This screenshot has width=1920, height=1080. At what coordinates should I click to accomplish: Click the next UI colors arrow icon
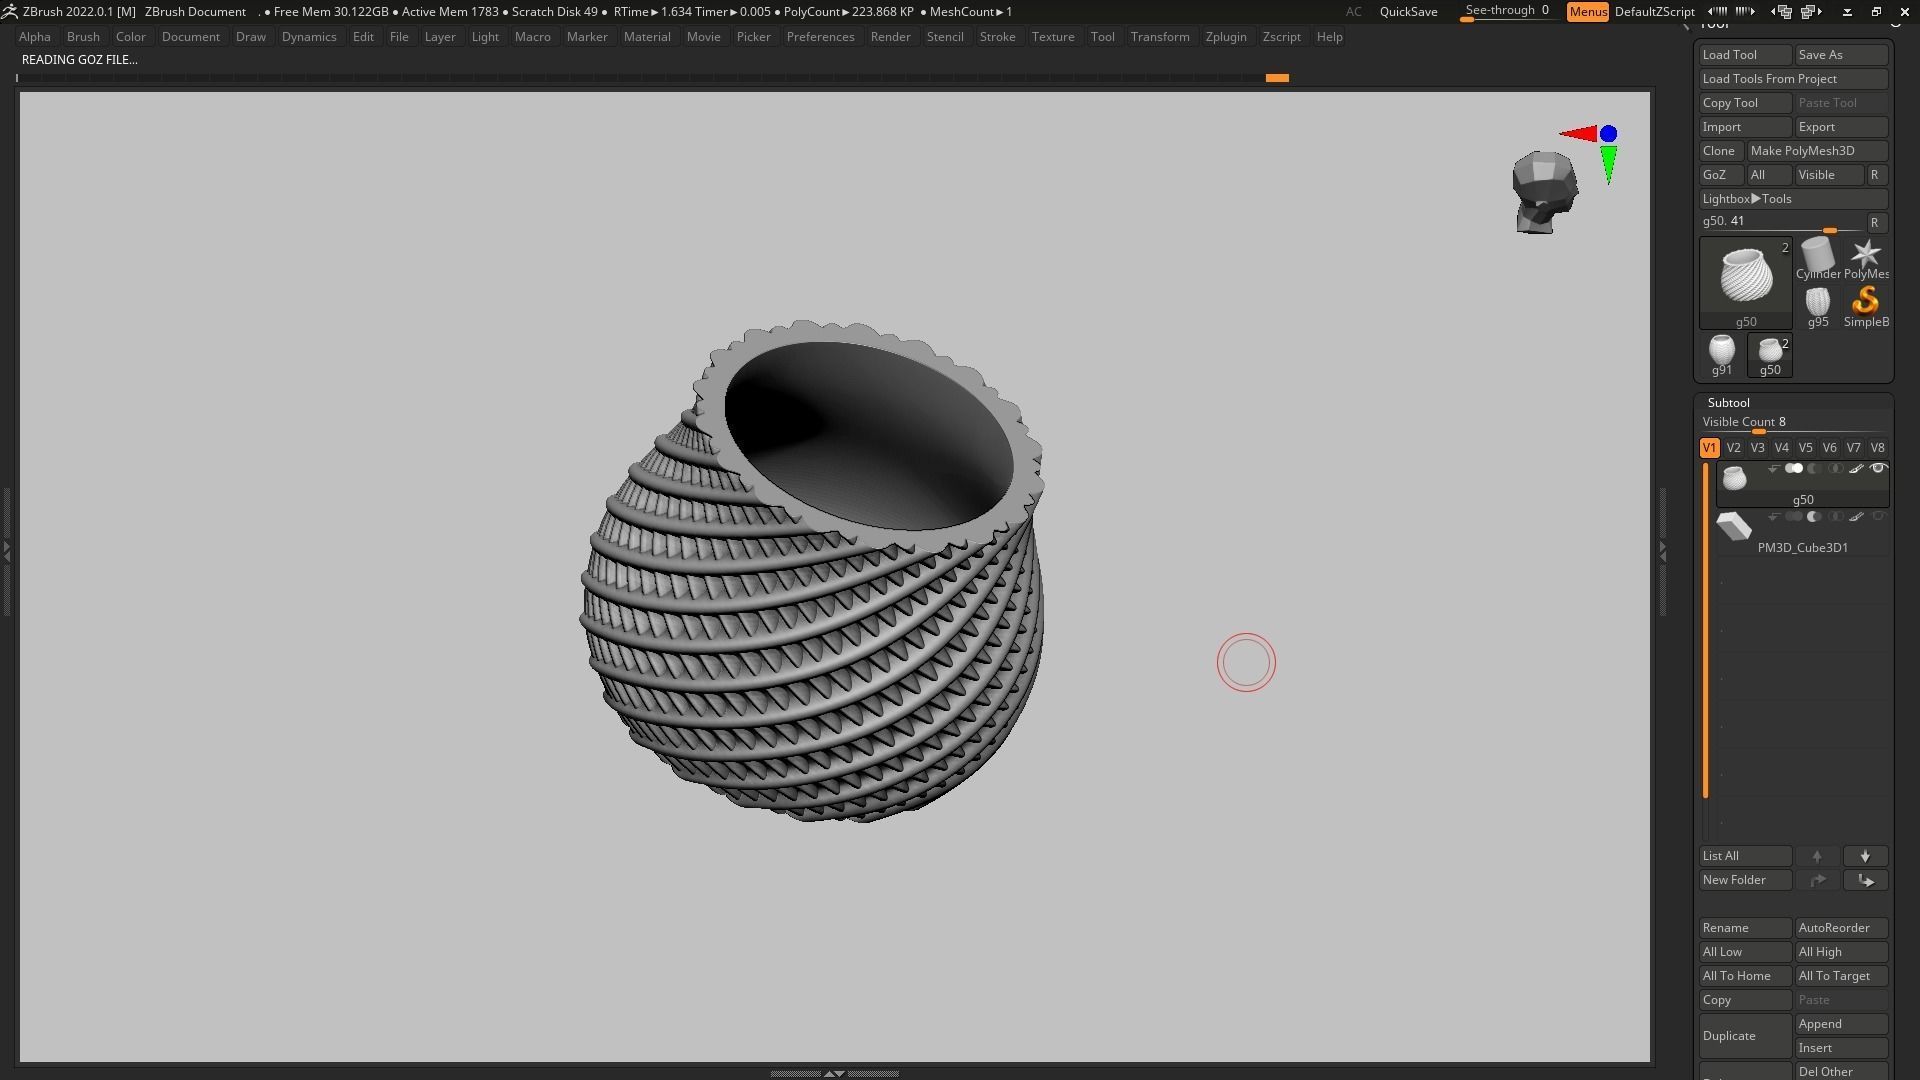[x=1745, y=11]
